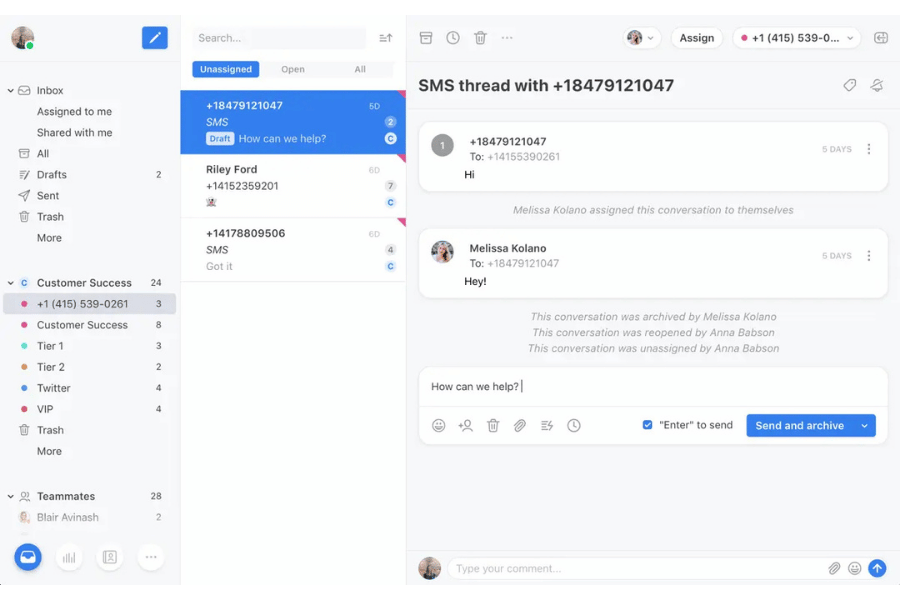Click the Search field
Screen dimensions: 900x600
click(x=279, y=38)
